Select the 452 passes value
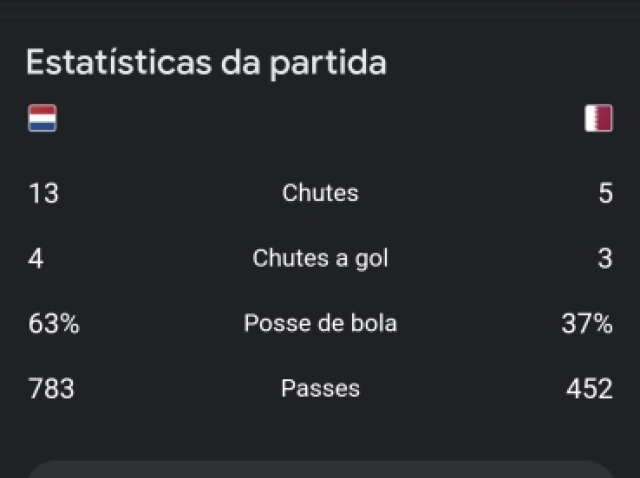The width and height of the screenshot is (640, 478). click(590, 388)
